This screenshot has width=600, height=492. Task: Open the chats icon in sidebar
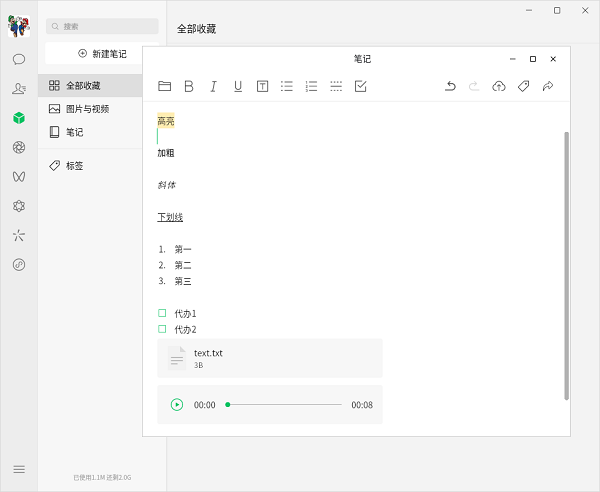pyautogui.click(x=19, y=59)
